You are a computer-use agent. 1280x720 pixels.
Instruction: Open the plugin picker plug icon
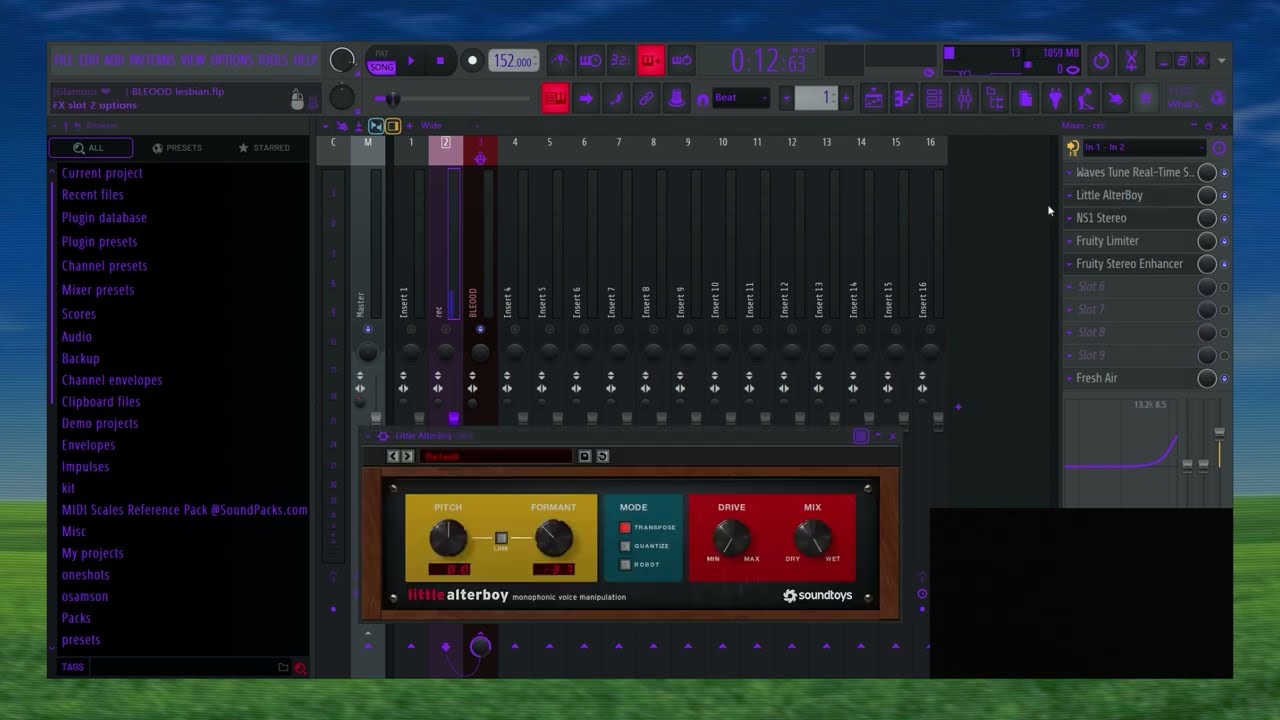(x=1055, y=98)
